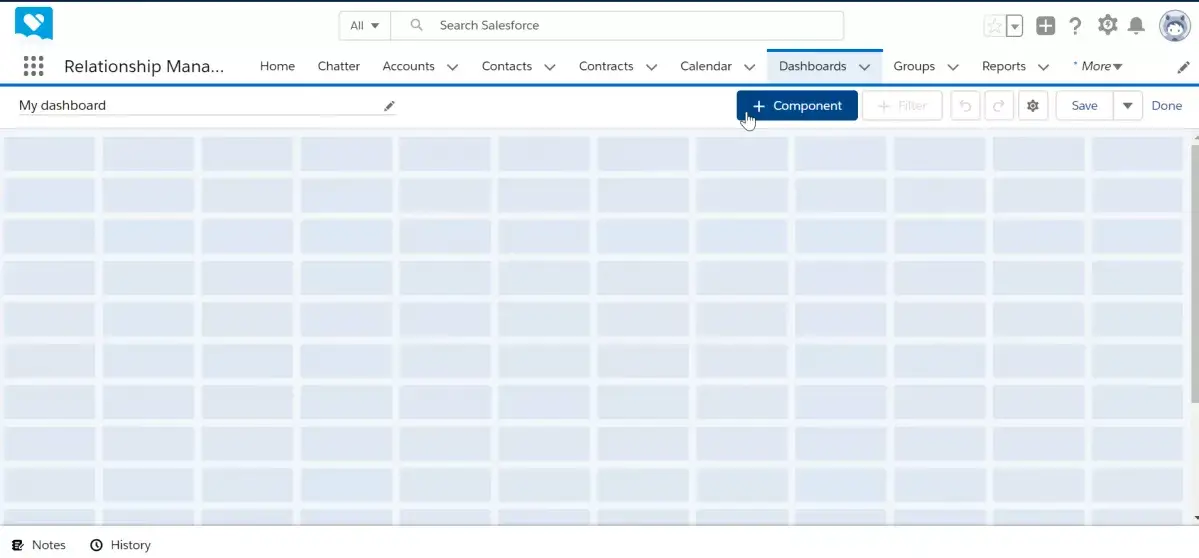
Task: Expand the Dashboards tab chevron
Action: (864, 67)
